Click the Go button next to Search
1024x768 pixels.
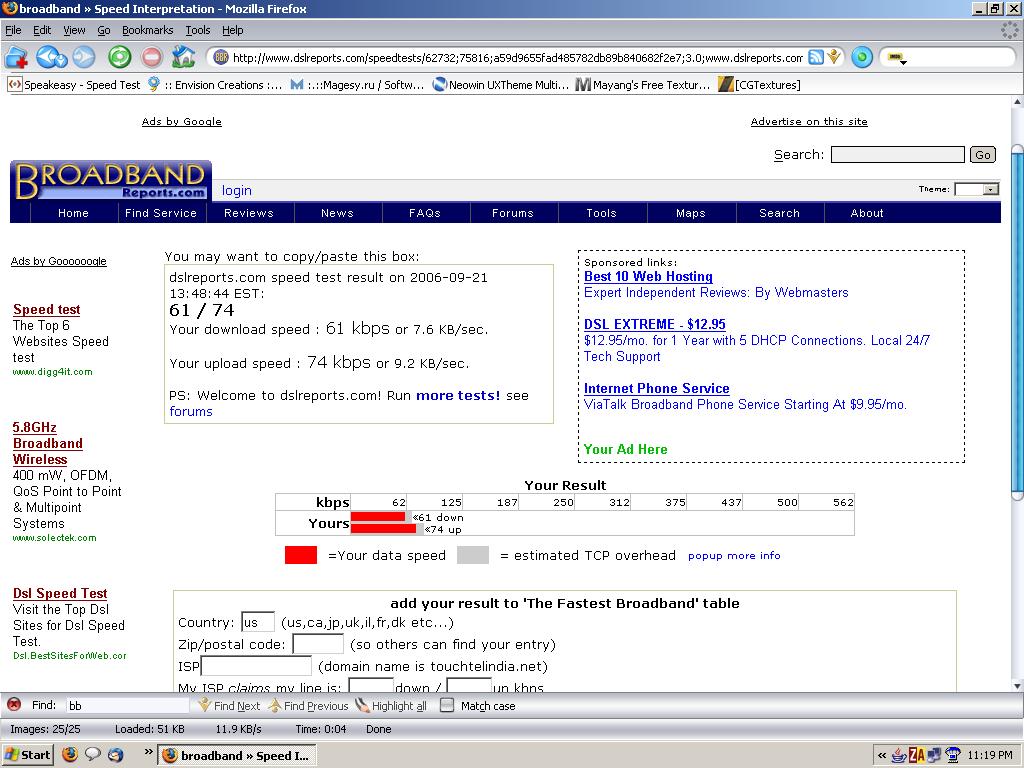(x=983, y=154)
